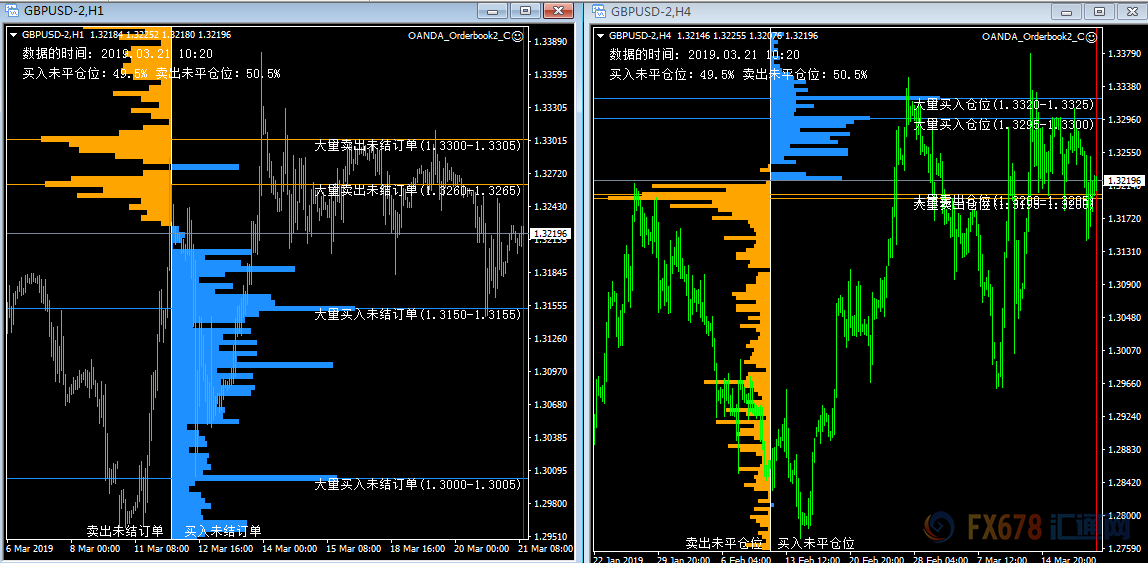The height and width of the screenshot is (563, 1148).
Task: Click the smiley expert advisor icon on the H1 chart
Action: click(518, 35)
